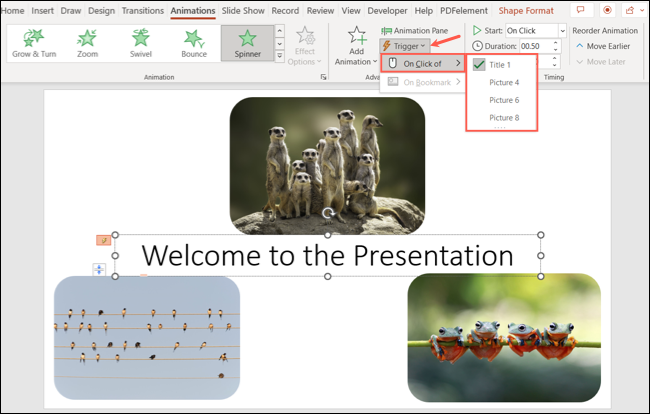This screenshot has height=414, width=650.
Task: Click the Record circle icon button
Action: pos(607,10)
